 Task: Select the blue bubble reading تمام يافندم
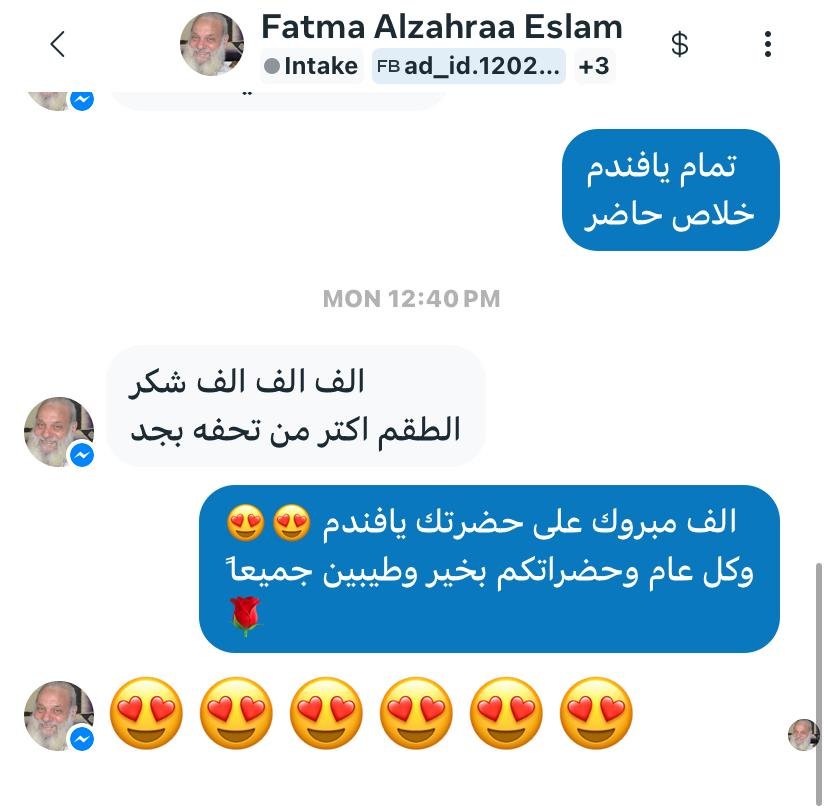[671, 190]
